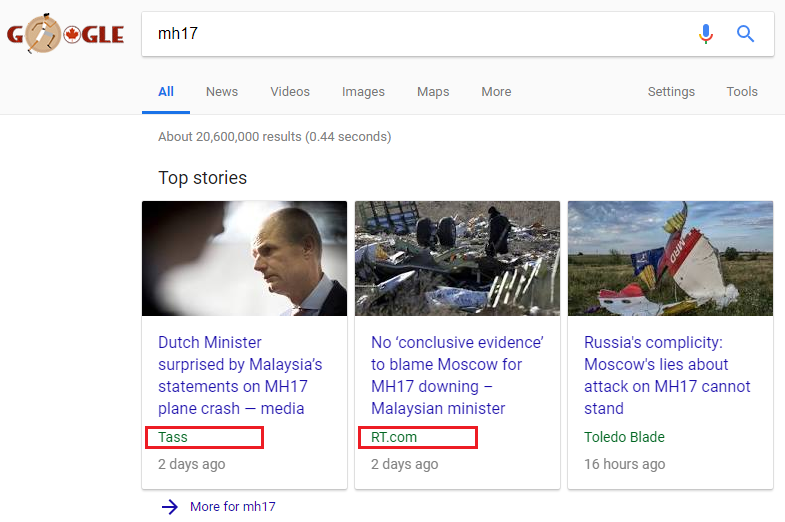Open the Dutch Minister photo thumbnail
The image size is (785, 522).
coord(244,258)
